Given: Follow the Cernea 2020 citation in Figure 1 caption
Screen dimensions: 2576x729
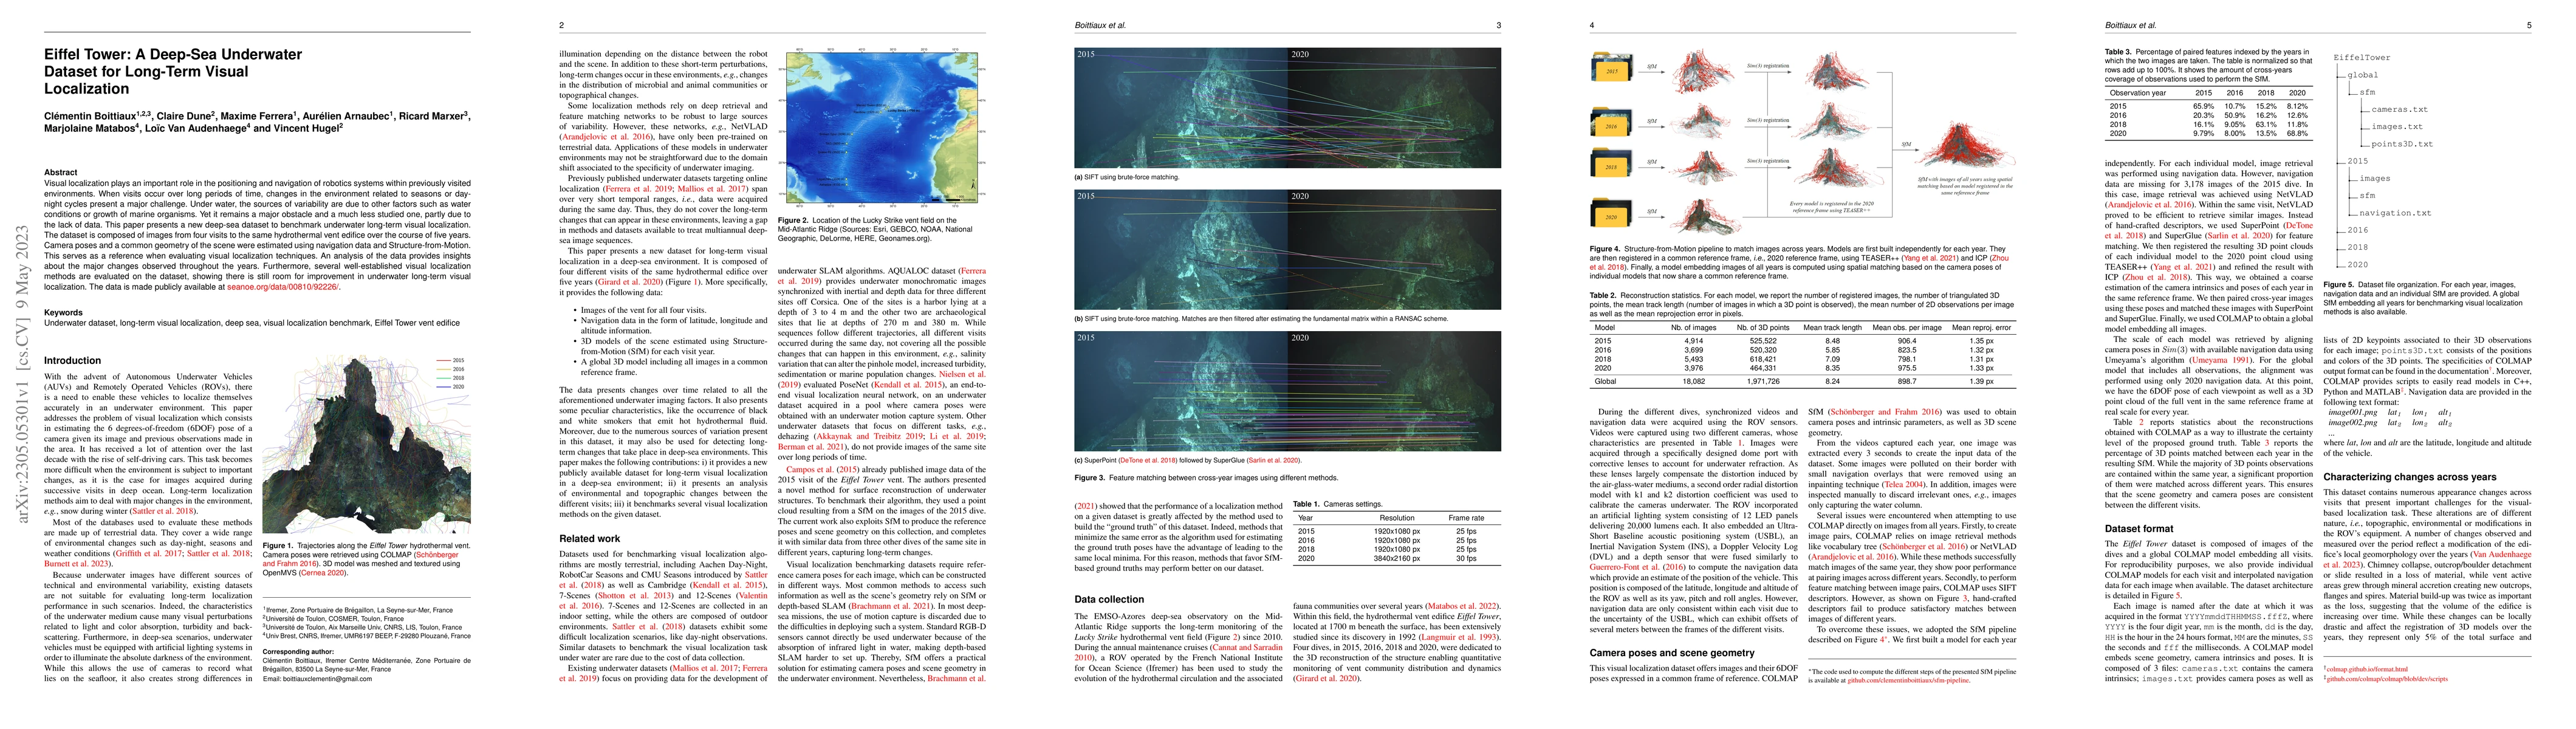Looking at the screenshot, I should tap(324, 574).
